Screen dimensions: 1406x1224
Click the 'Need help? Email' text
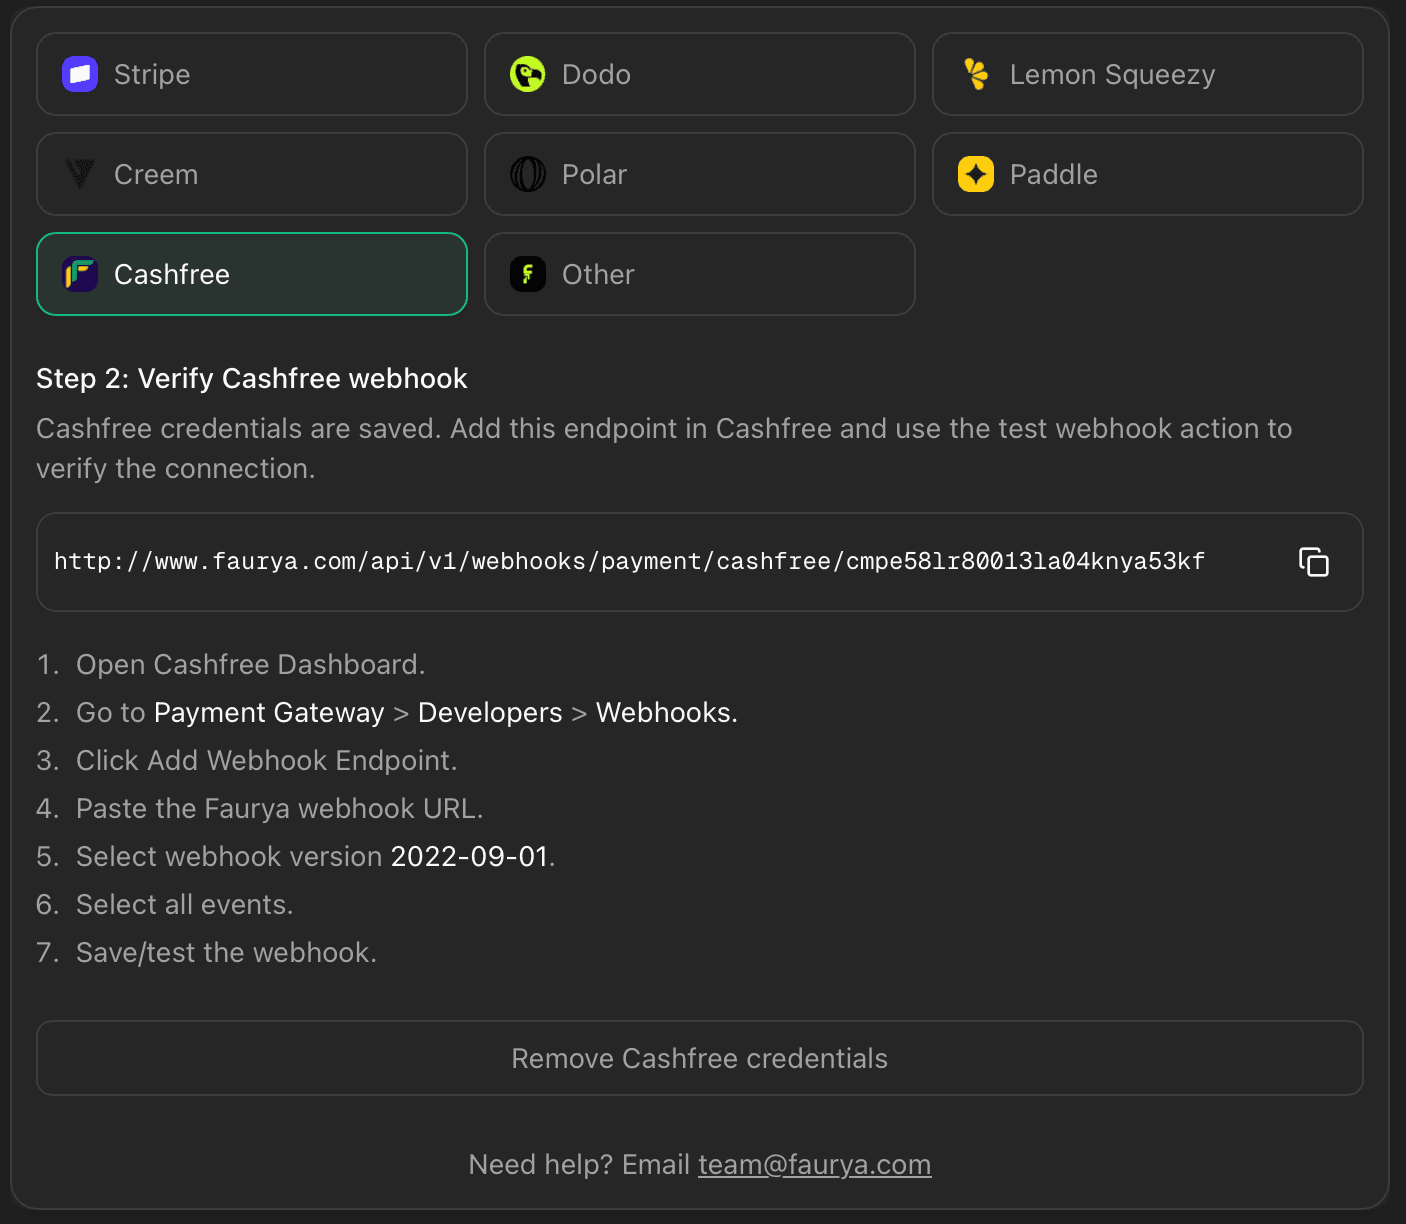[x=580, y=1165]
